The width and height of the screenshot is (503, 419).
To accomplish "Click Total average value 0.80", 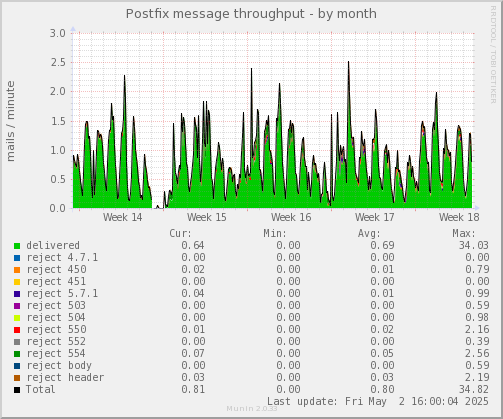I will pyautogui.click(x=382, y=390).
